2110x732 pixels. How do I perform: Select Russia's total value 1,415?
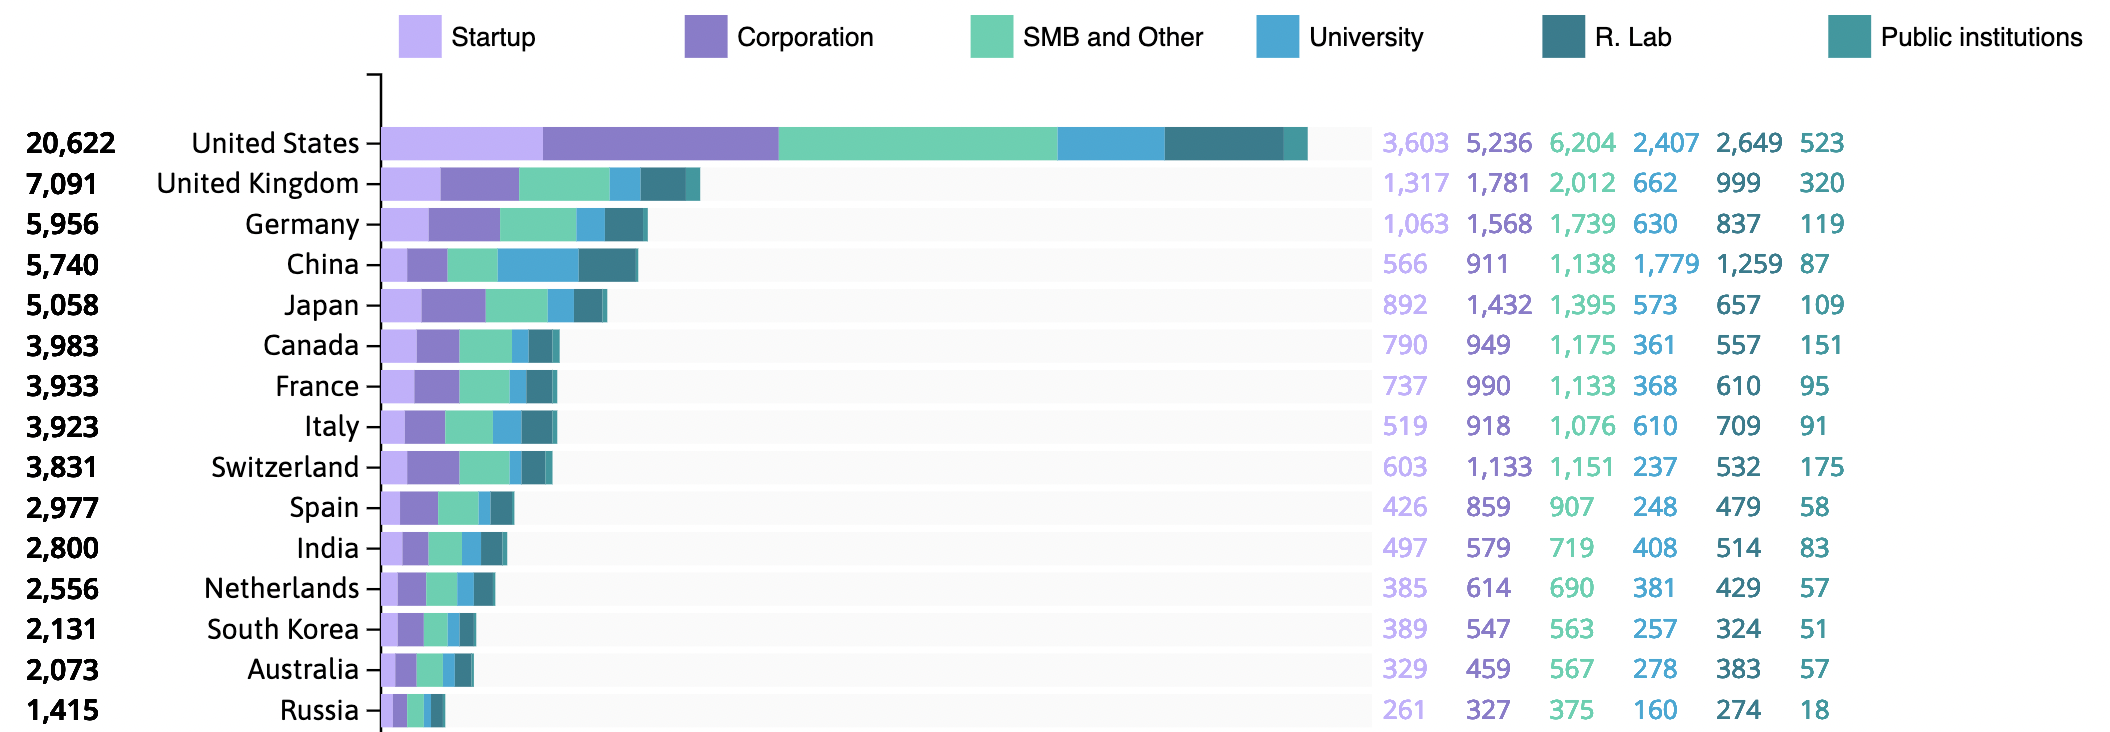[63, 710]
